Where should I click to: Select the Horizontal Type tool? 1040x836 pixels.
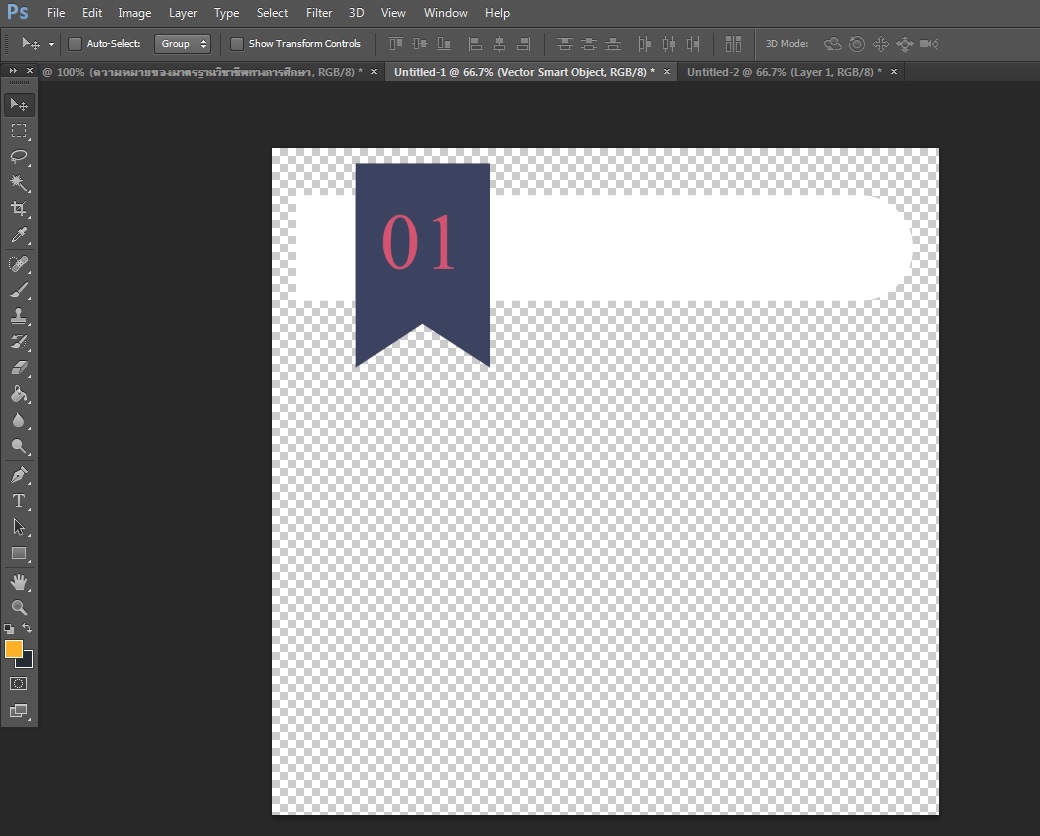point(18,501)
